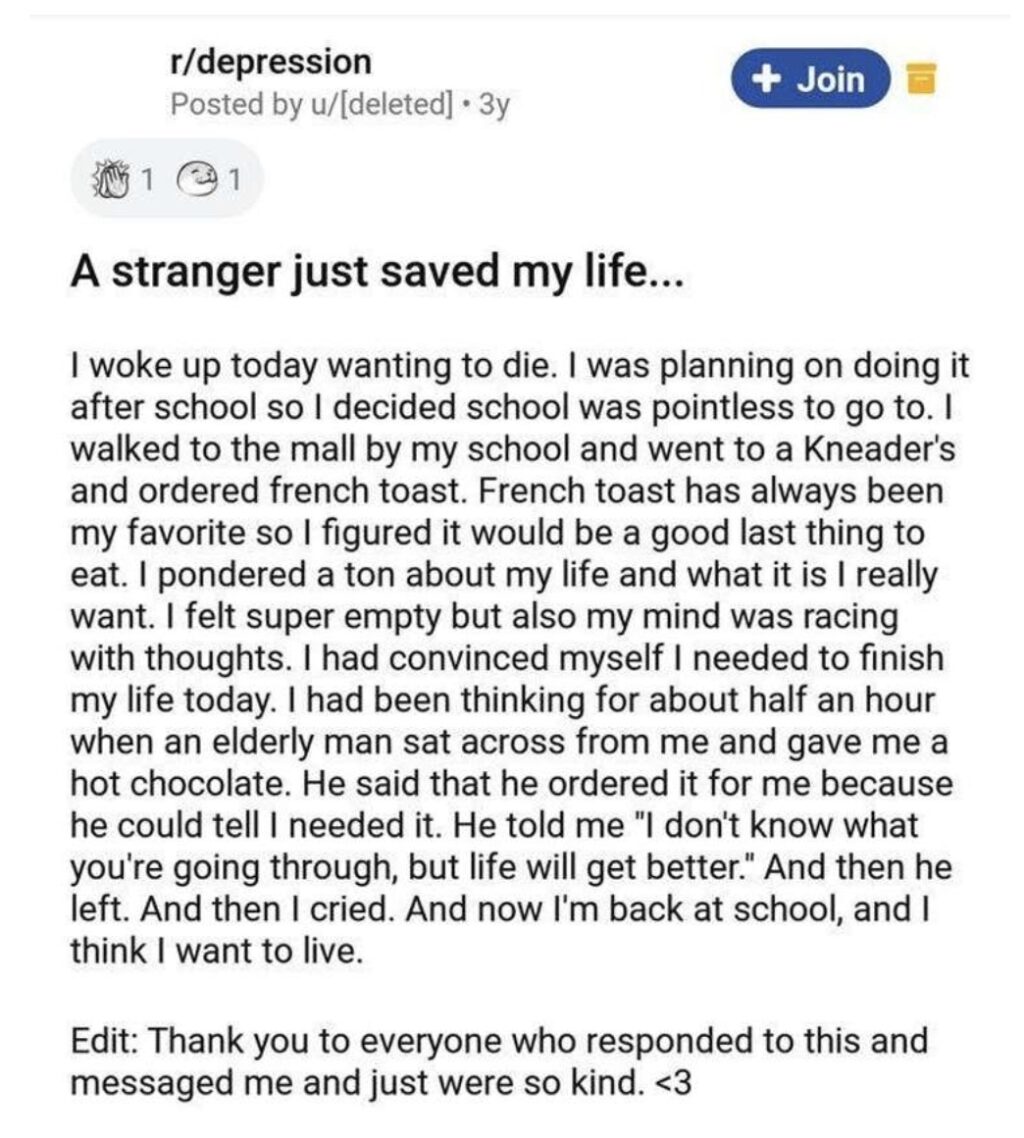
Task: Open the r/depression subreddit link
Action: click(271, 62)
